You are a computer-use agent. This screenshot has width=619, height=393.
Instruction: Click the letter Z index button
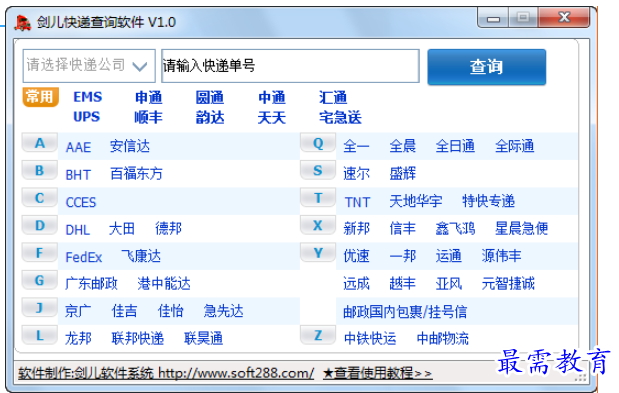tap(318, 336)
